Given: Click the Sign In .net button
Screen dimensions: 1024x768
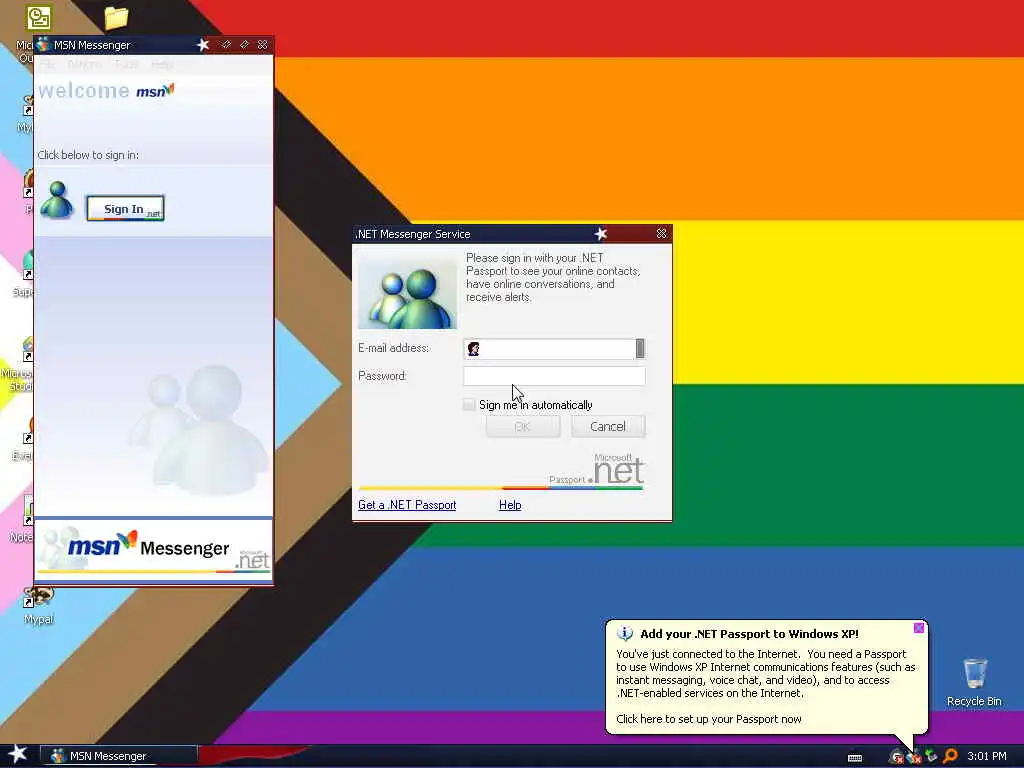Looking at the screenshot, I should (125, 208).
